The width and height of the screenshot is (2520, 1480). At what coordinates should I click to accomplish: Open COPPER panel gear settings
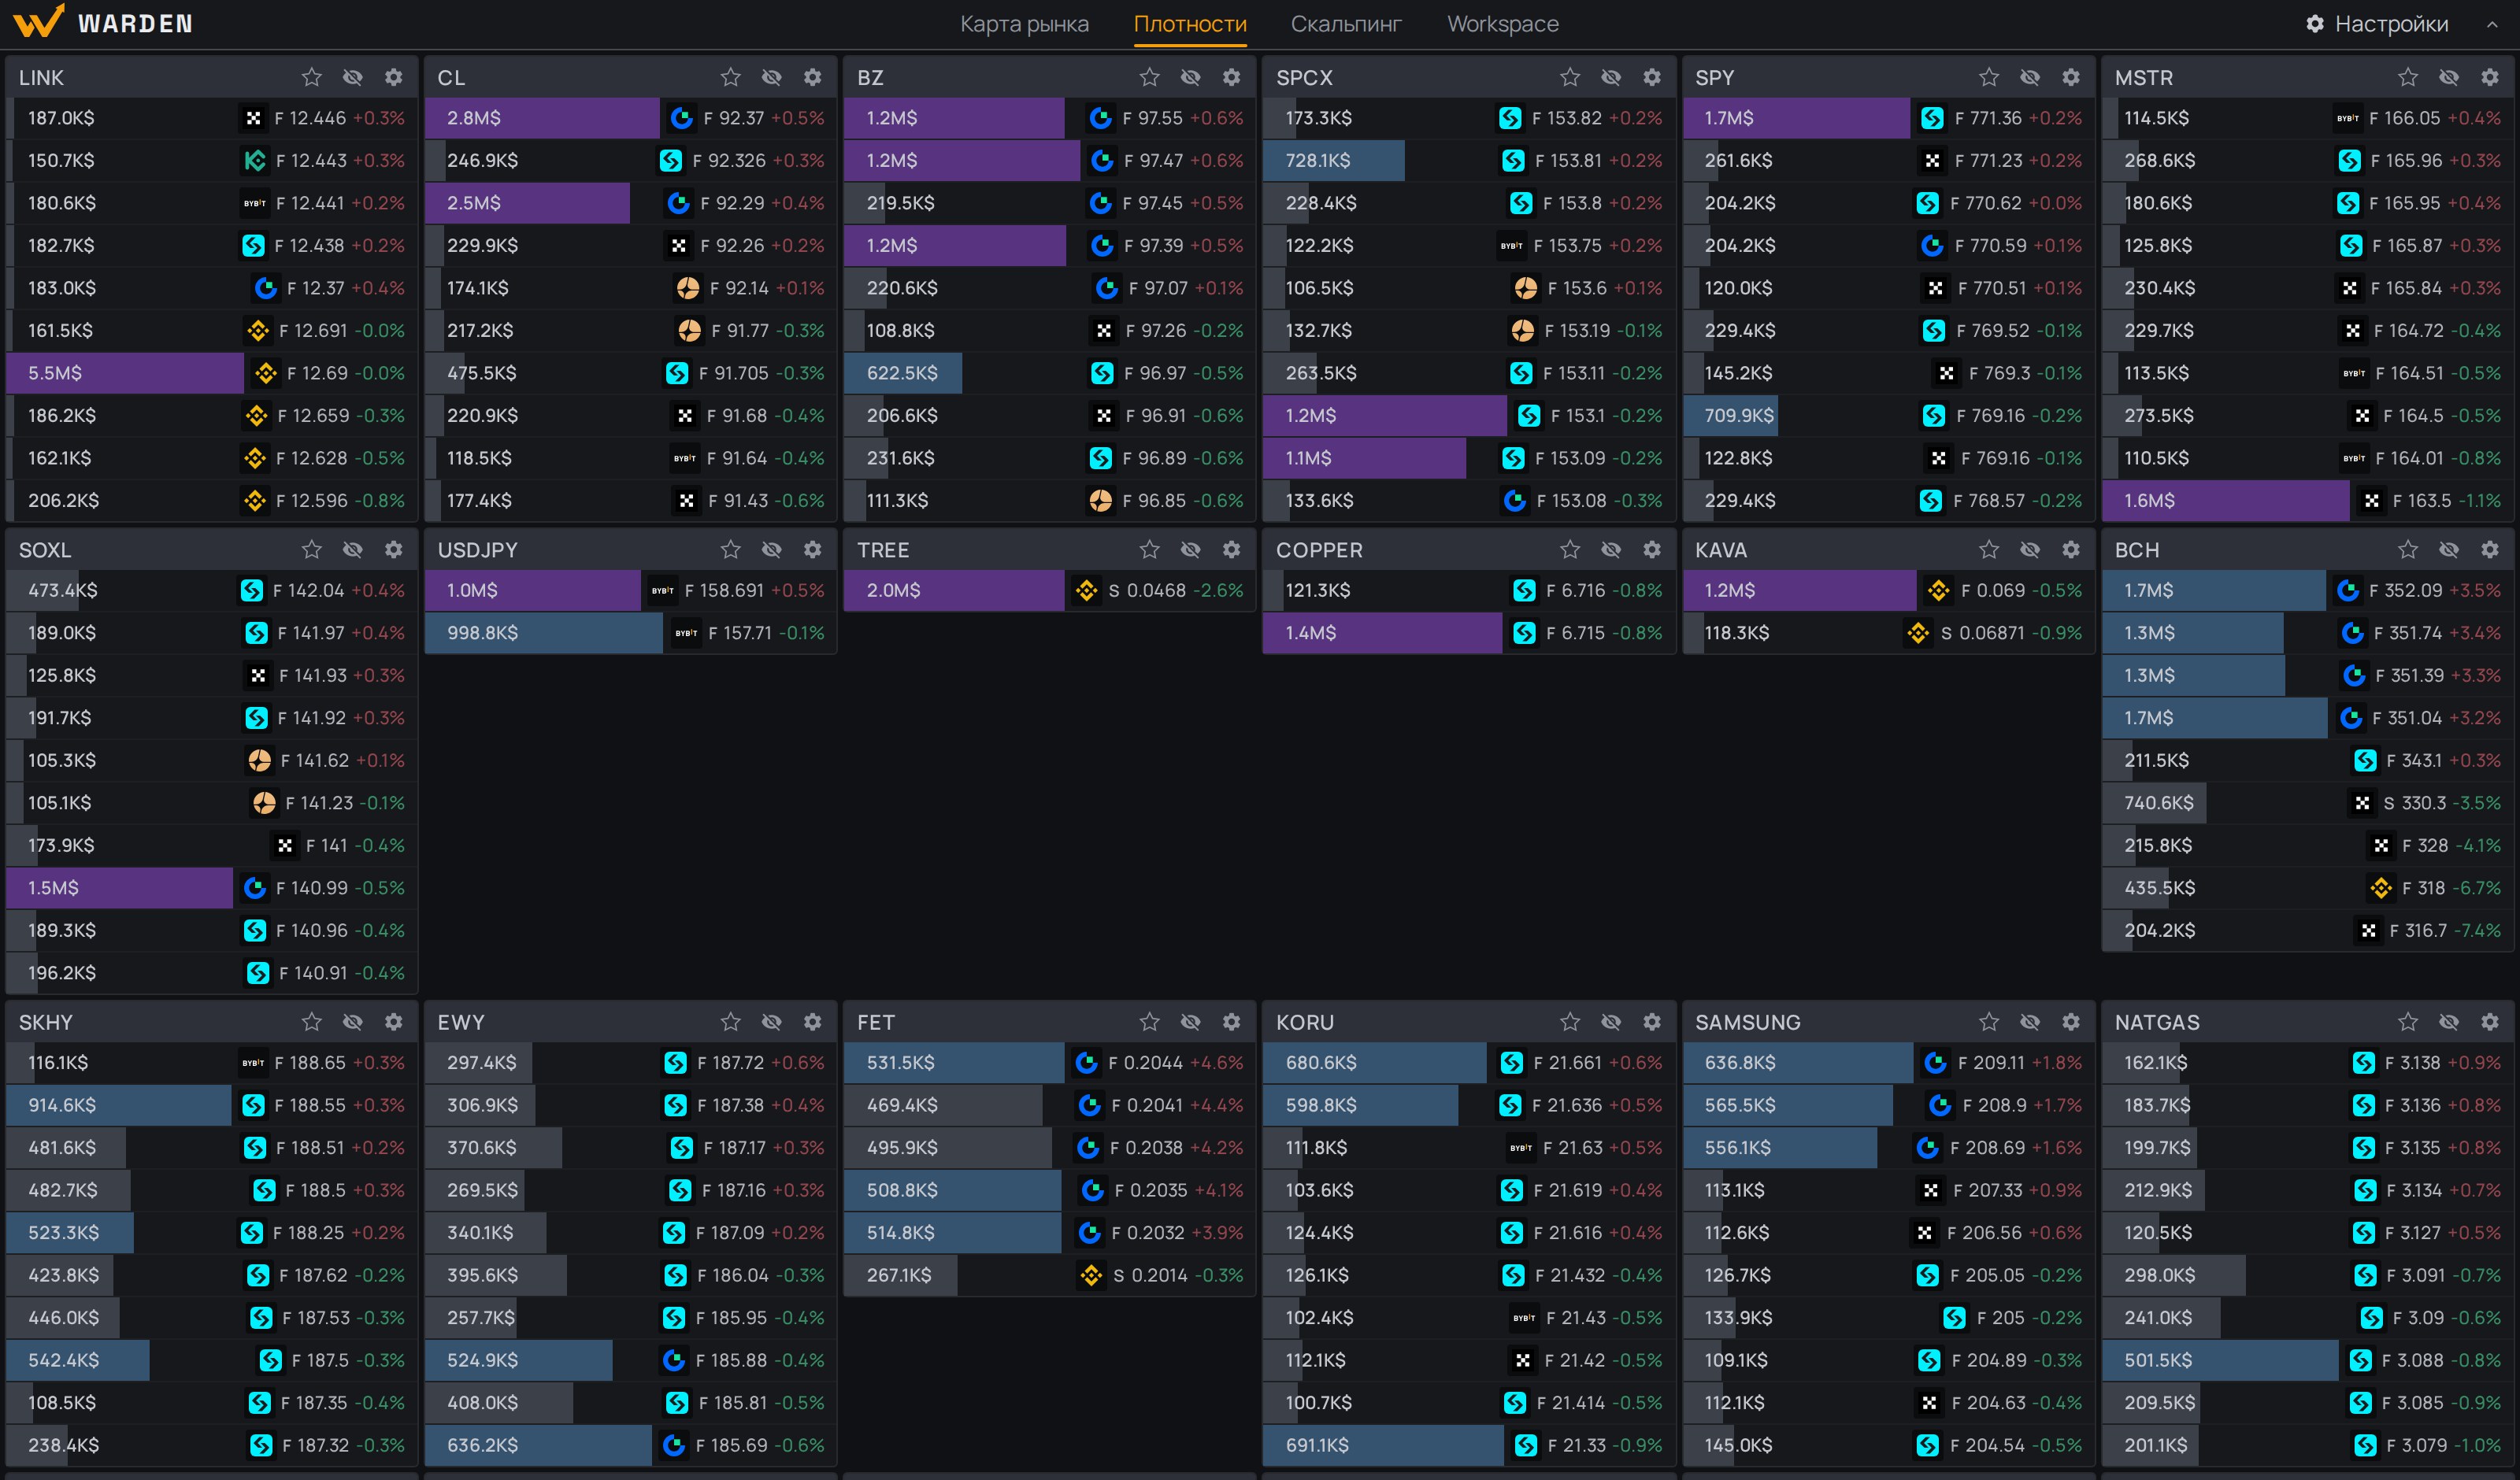[1652, 549]
